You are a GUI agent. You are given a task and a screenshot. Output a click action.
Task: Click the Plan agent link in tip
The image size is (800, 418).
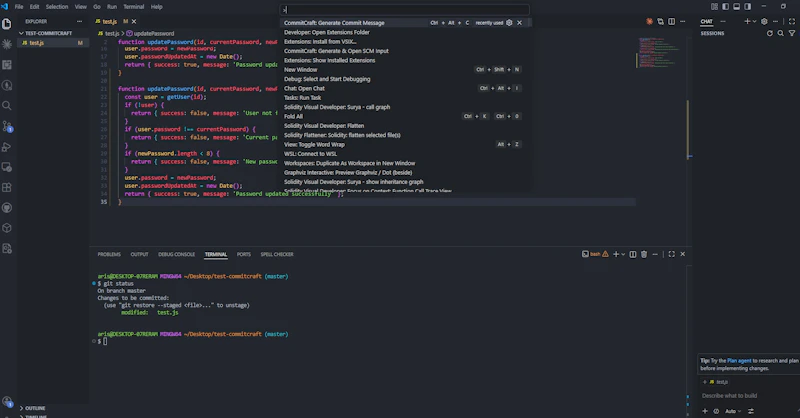(x=739, y=360)
